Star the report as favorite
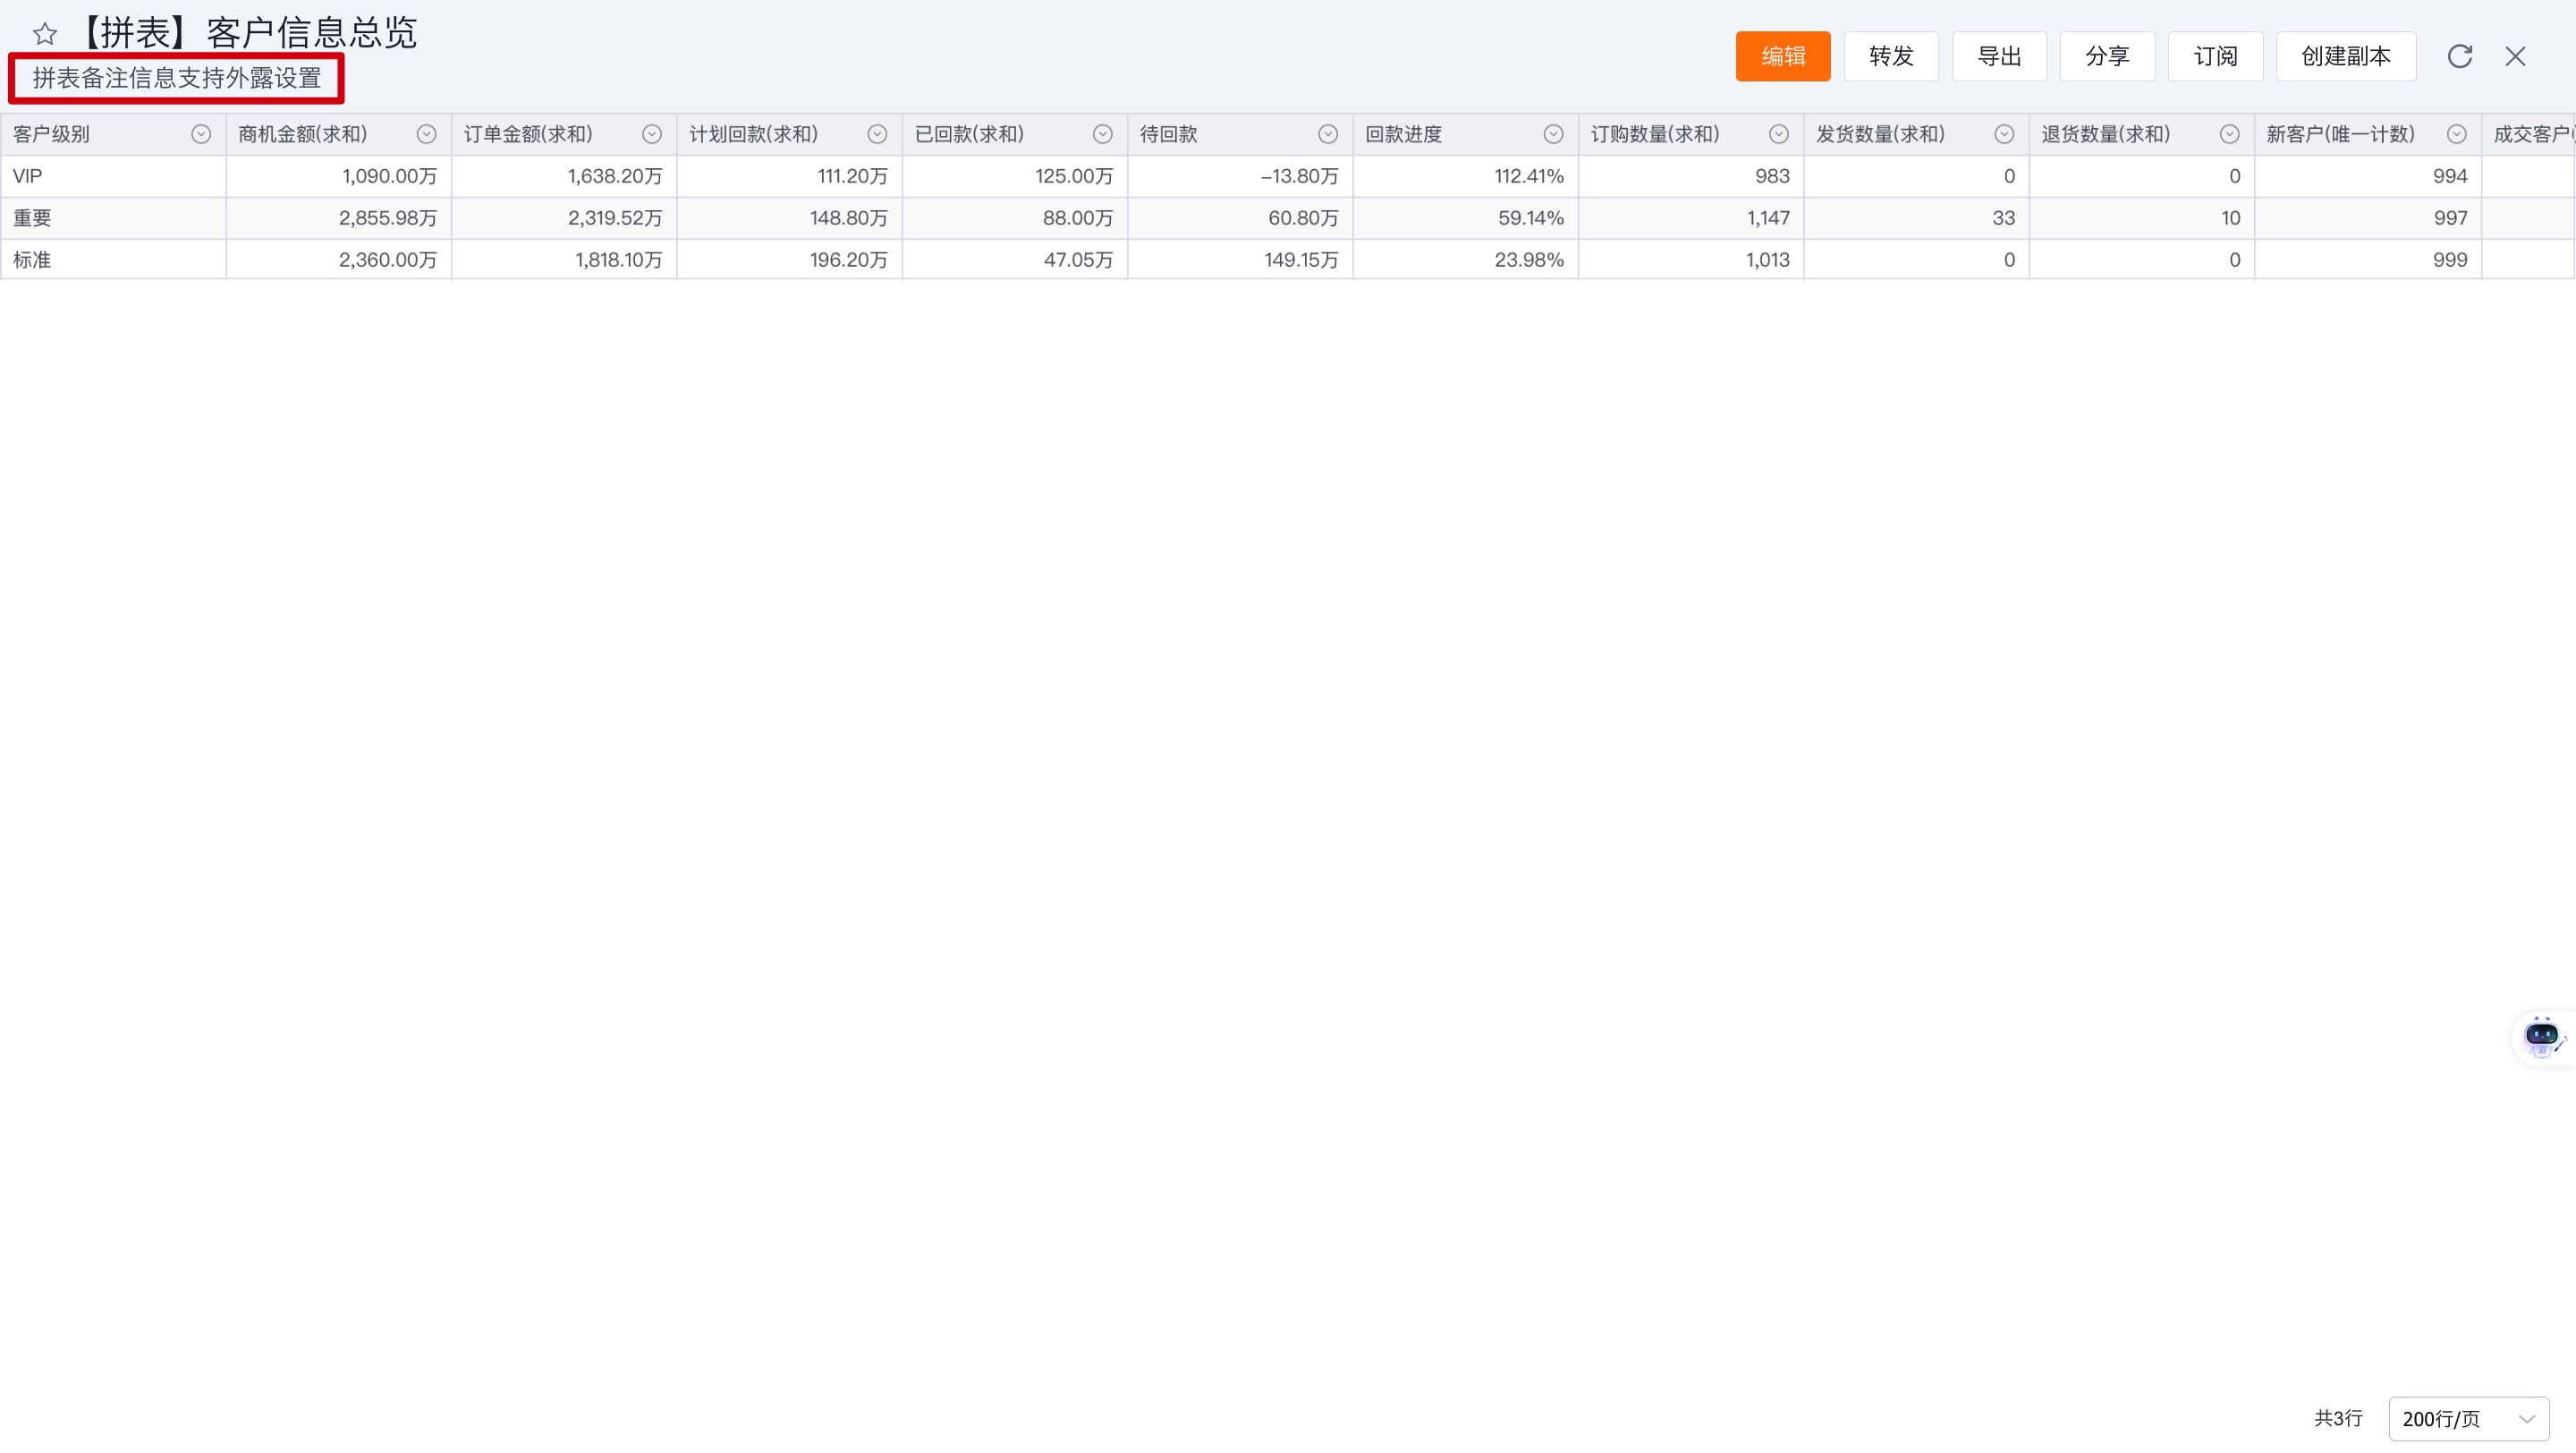 (45, 35)
